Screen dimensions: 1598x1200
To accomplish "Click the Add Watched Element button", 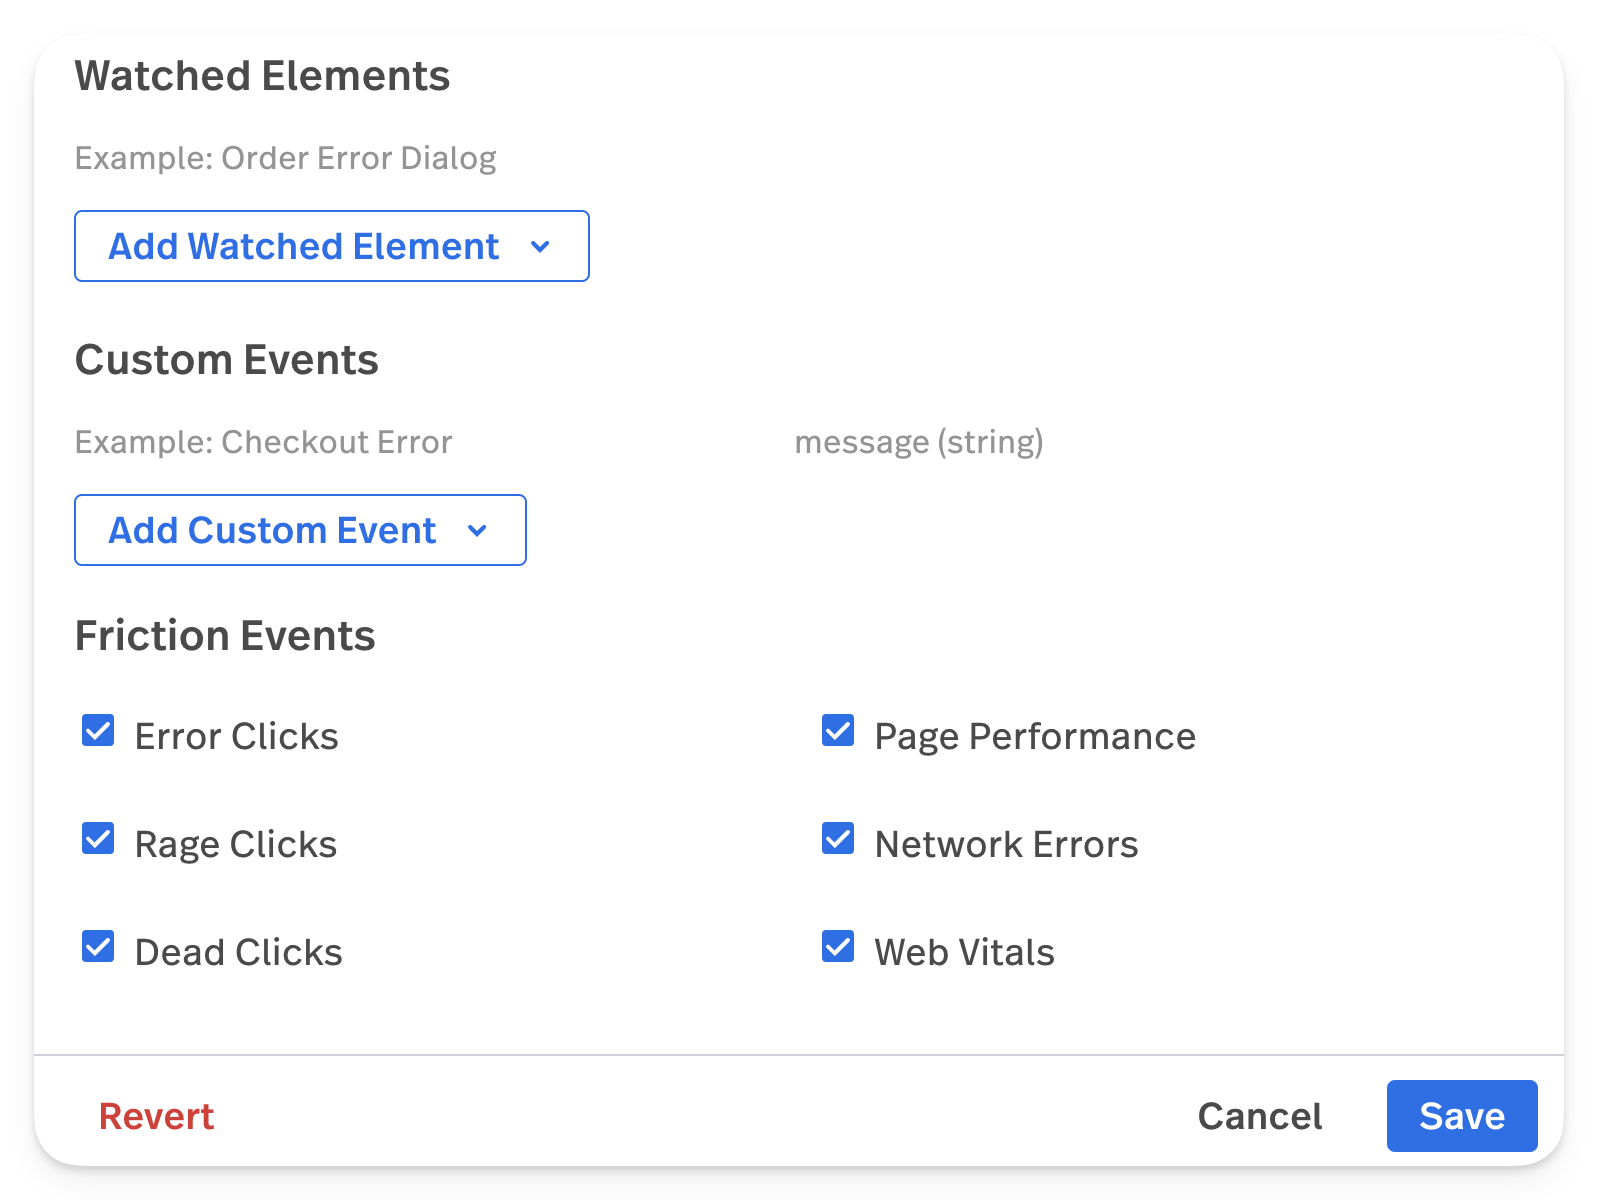I will [x=303, y=246].
